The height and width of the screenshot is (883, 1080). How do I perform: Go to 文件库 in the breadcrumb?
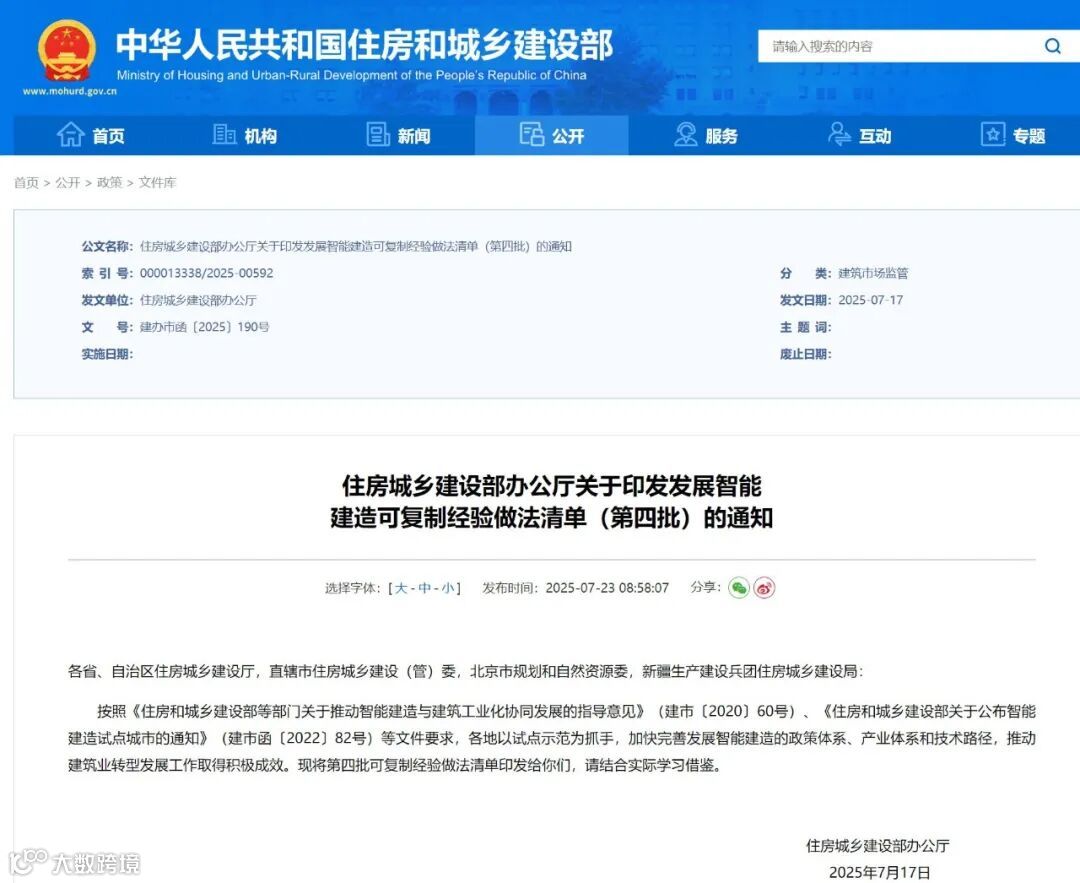click(x=158, y=183)
